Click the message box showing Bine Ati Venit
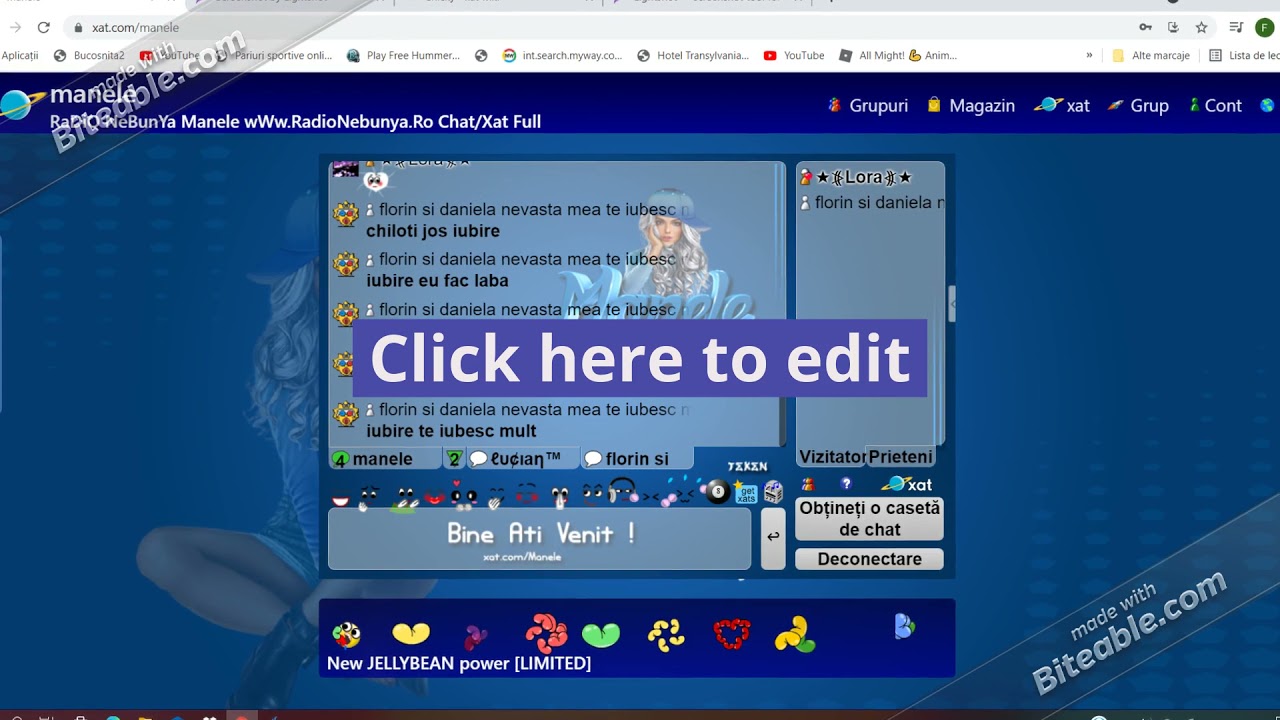This screenshot has height=720, width=1280. pyautogui.click(x=539, y=539)
